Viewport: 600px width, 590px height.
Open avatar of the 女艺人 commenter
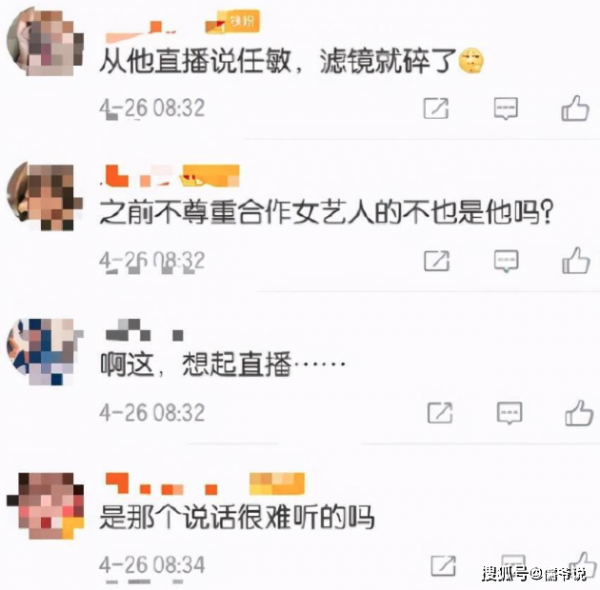tap(45, 196)
